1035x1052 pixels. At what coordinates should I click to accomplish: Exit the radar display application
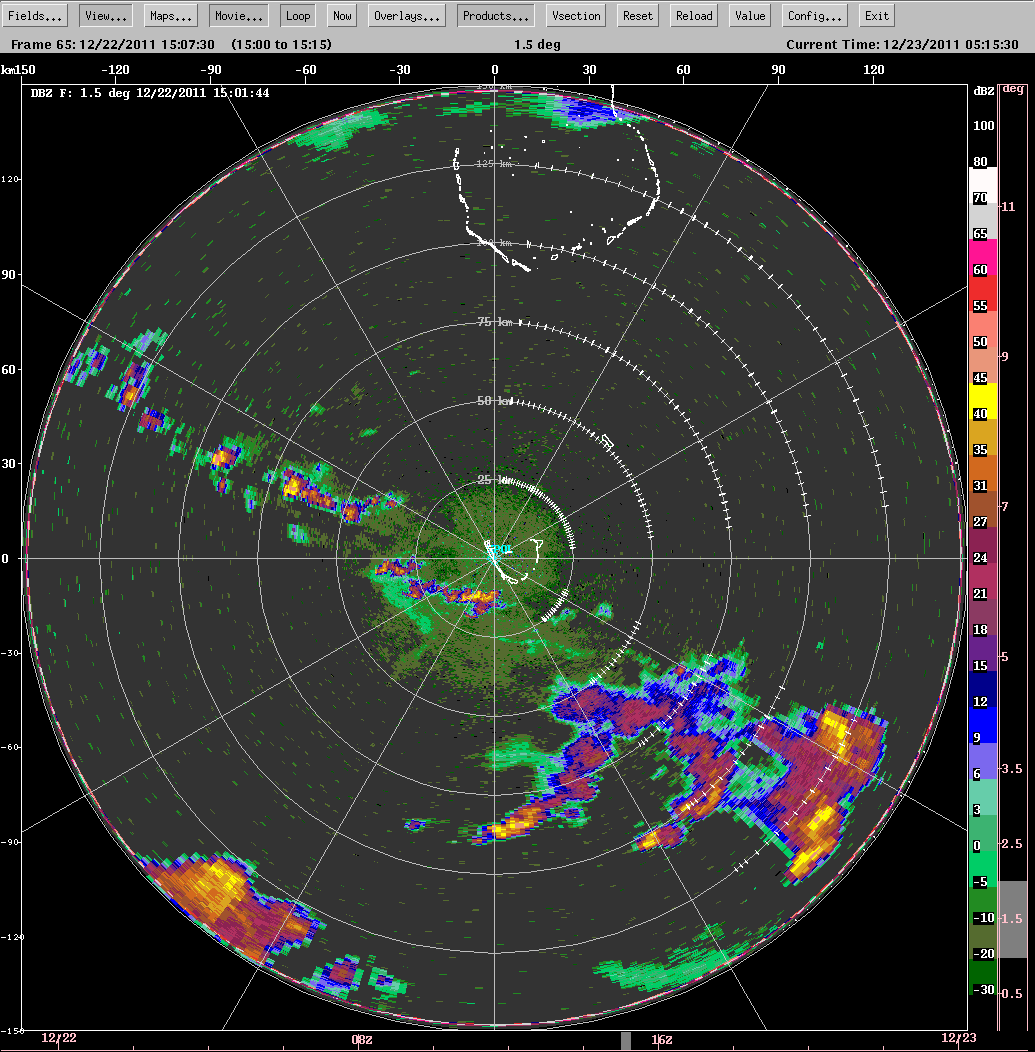pos(876,16)
